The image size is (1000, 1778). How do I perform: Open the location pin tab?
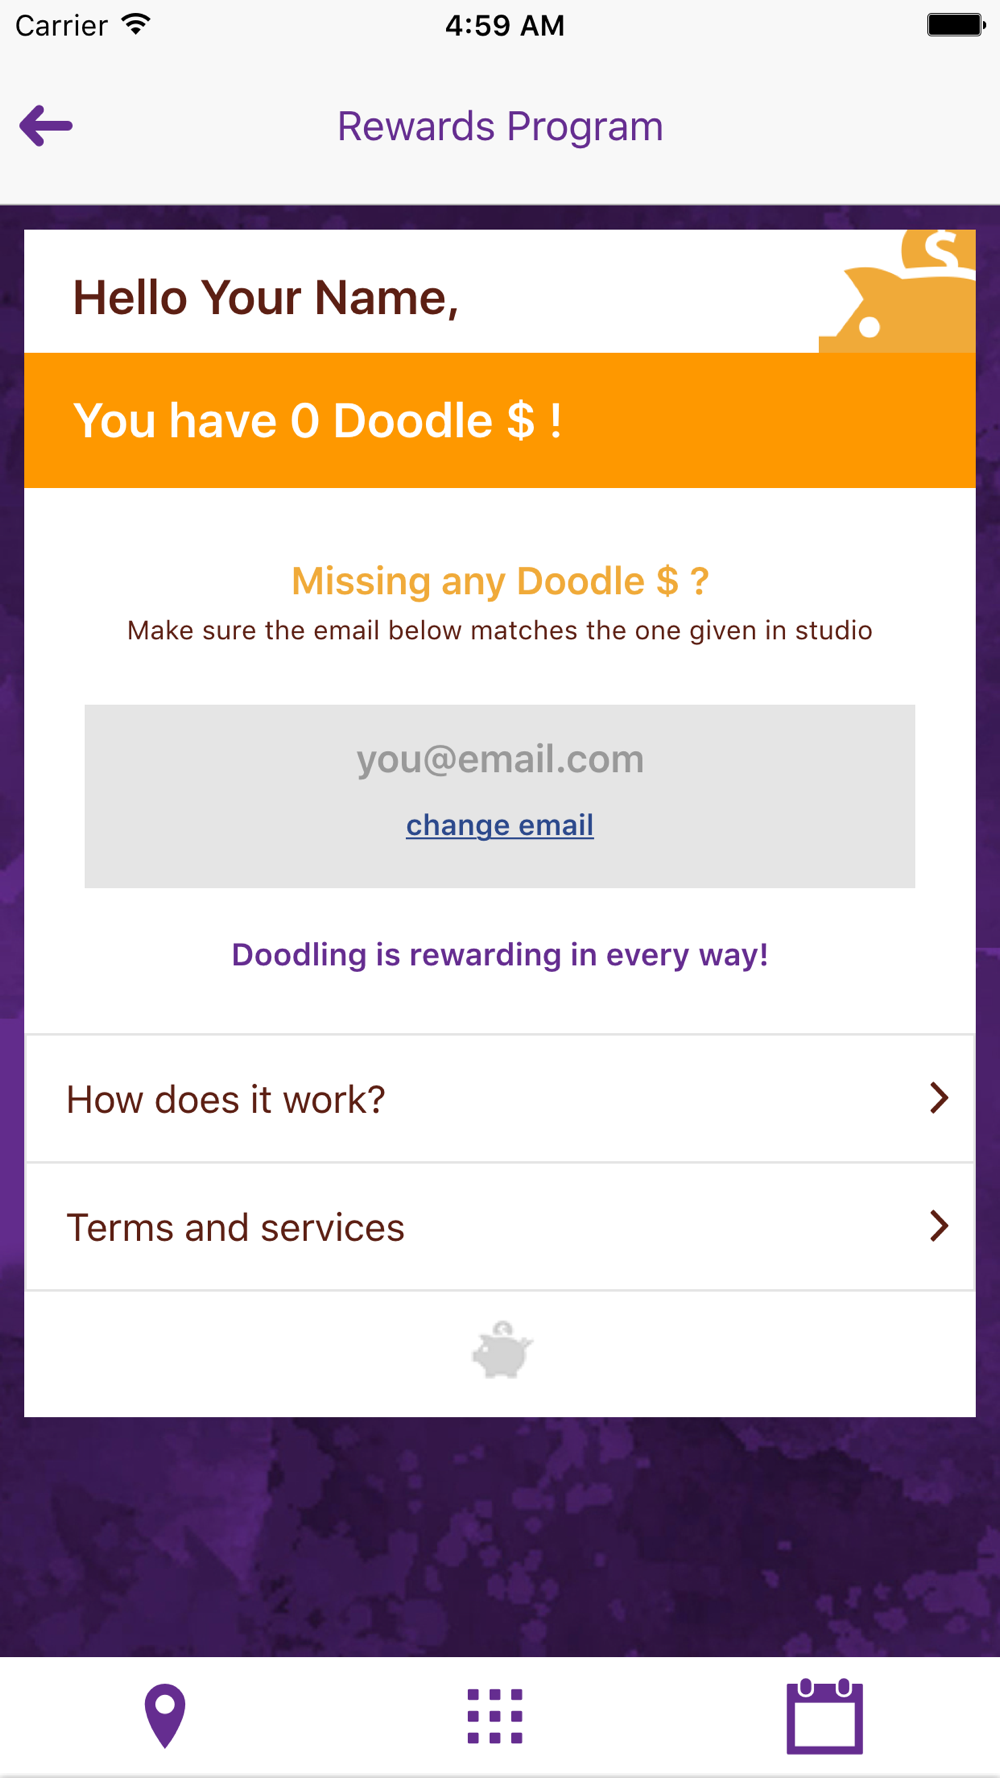[x=165, y=1716]
